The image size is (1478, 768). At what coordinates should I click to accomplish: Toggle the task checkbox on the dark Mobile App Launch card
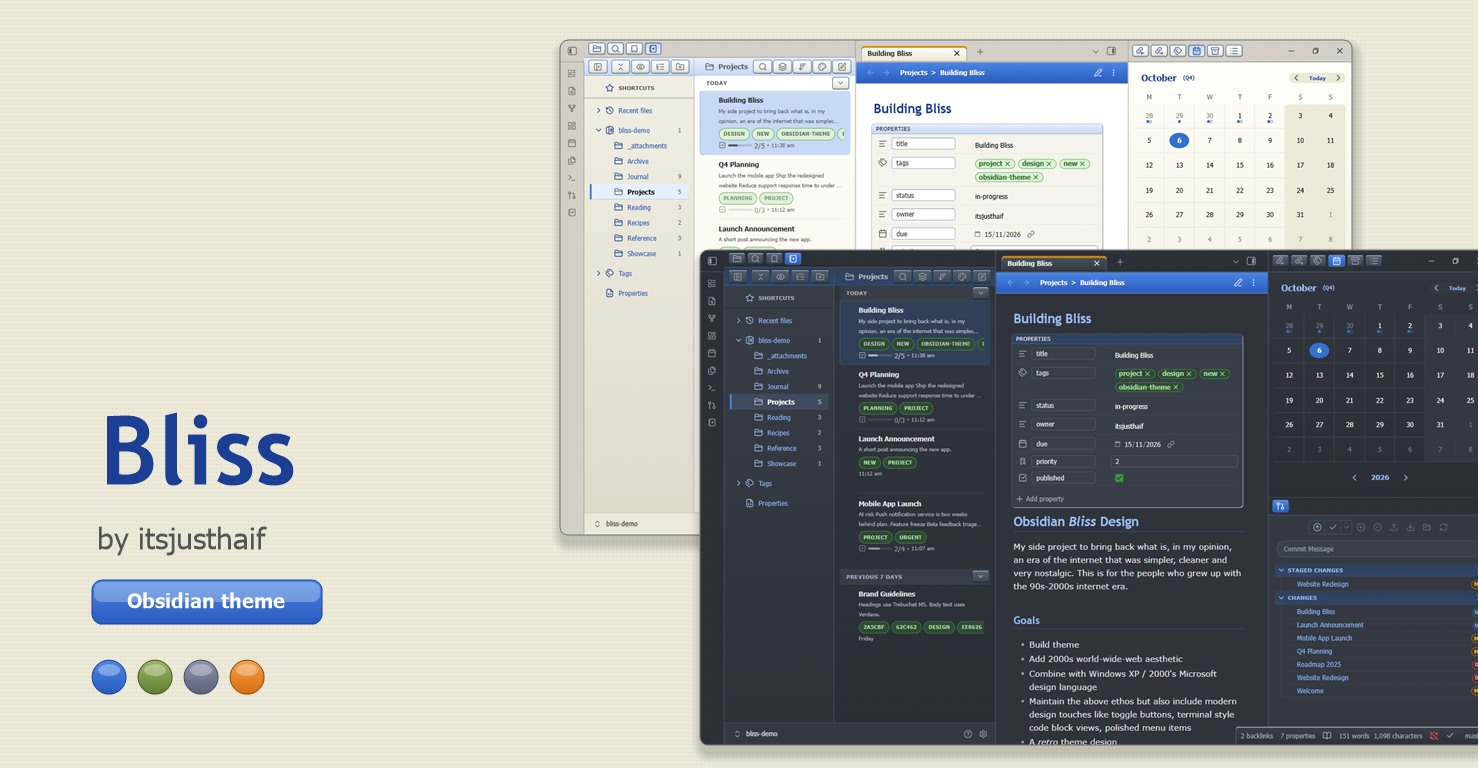point(863,549)
